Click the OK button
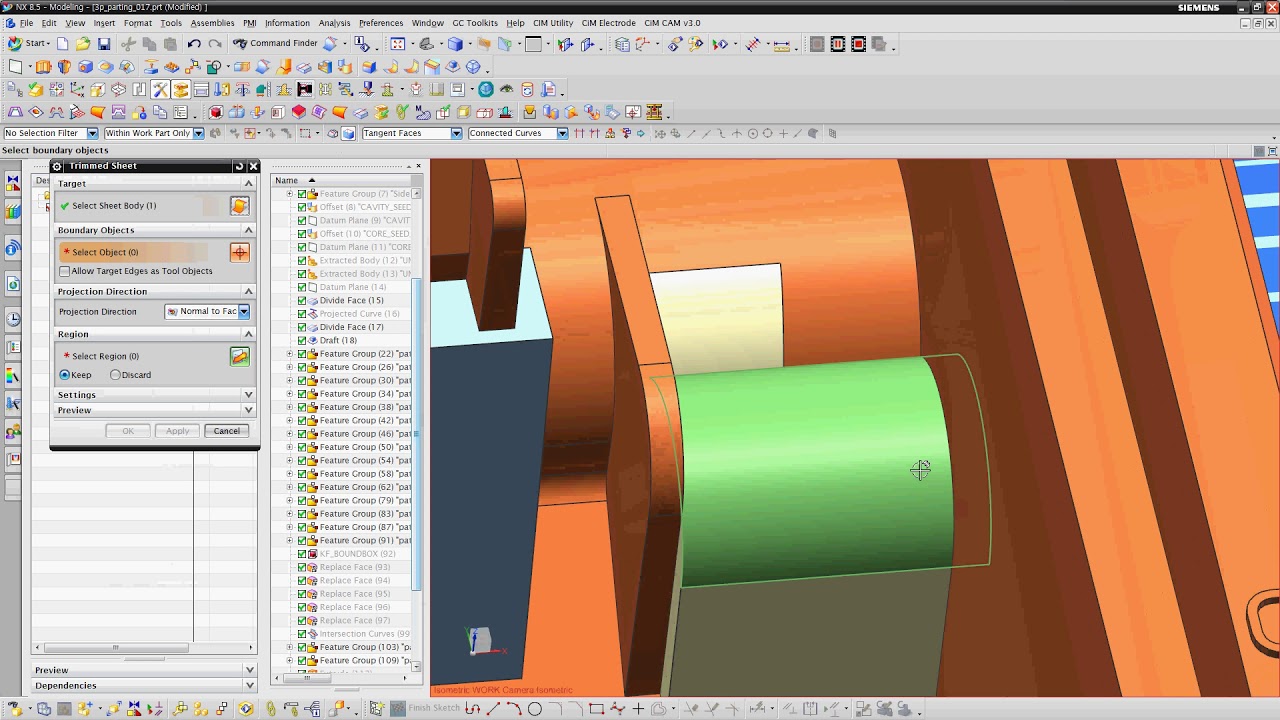Image resolution: width=1280 pixels, height=720 pixels. pyautogui.click(x=128, y=431)
